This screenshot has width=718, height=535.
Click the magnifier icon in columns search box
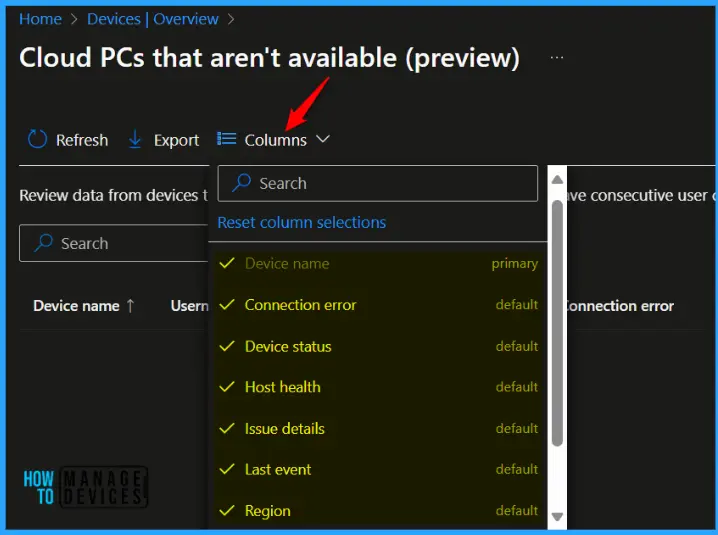[x=241, y=183]
